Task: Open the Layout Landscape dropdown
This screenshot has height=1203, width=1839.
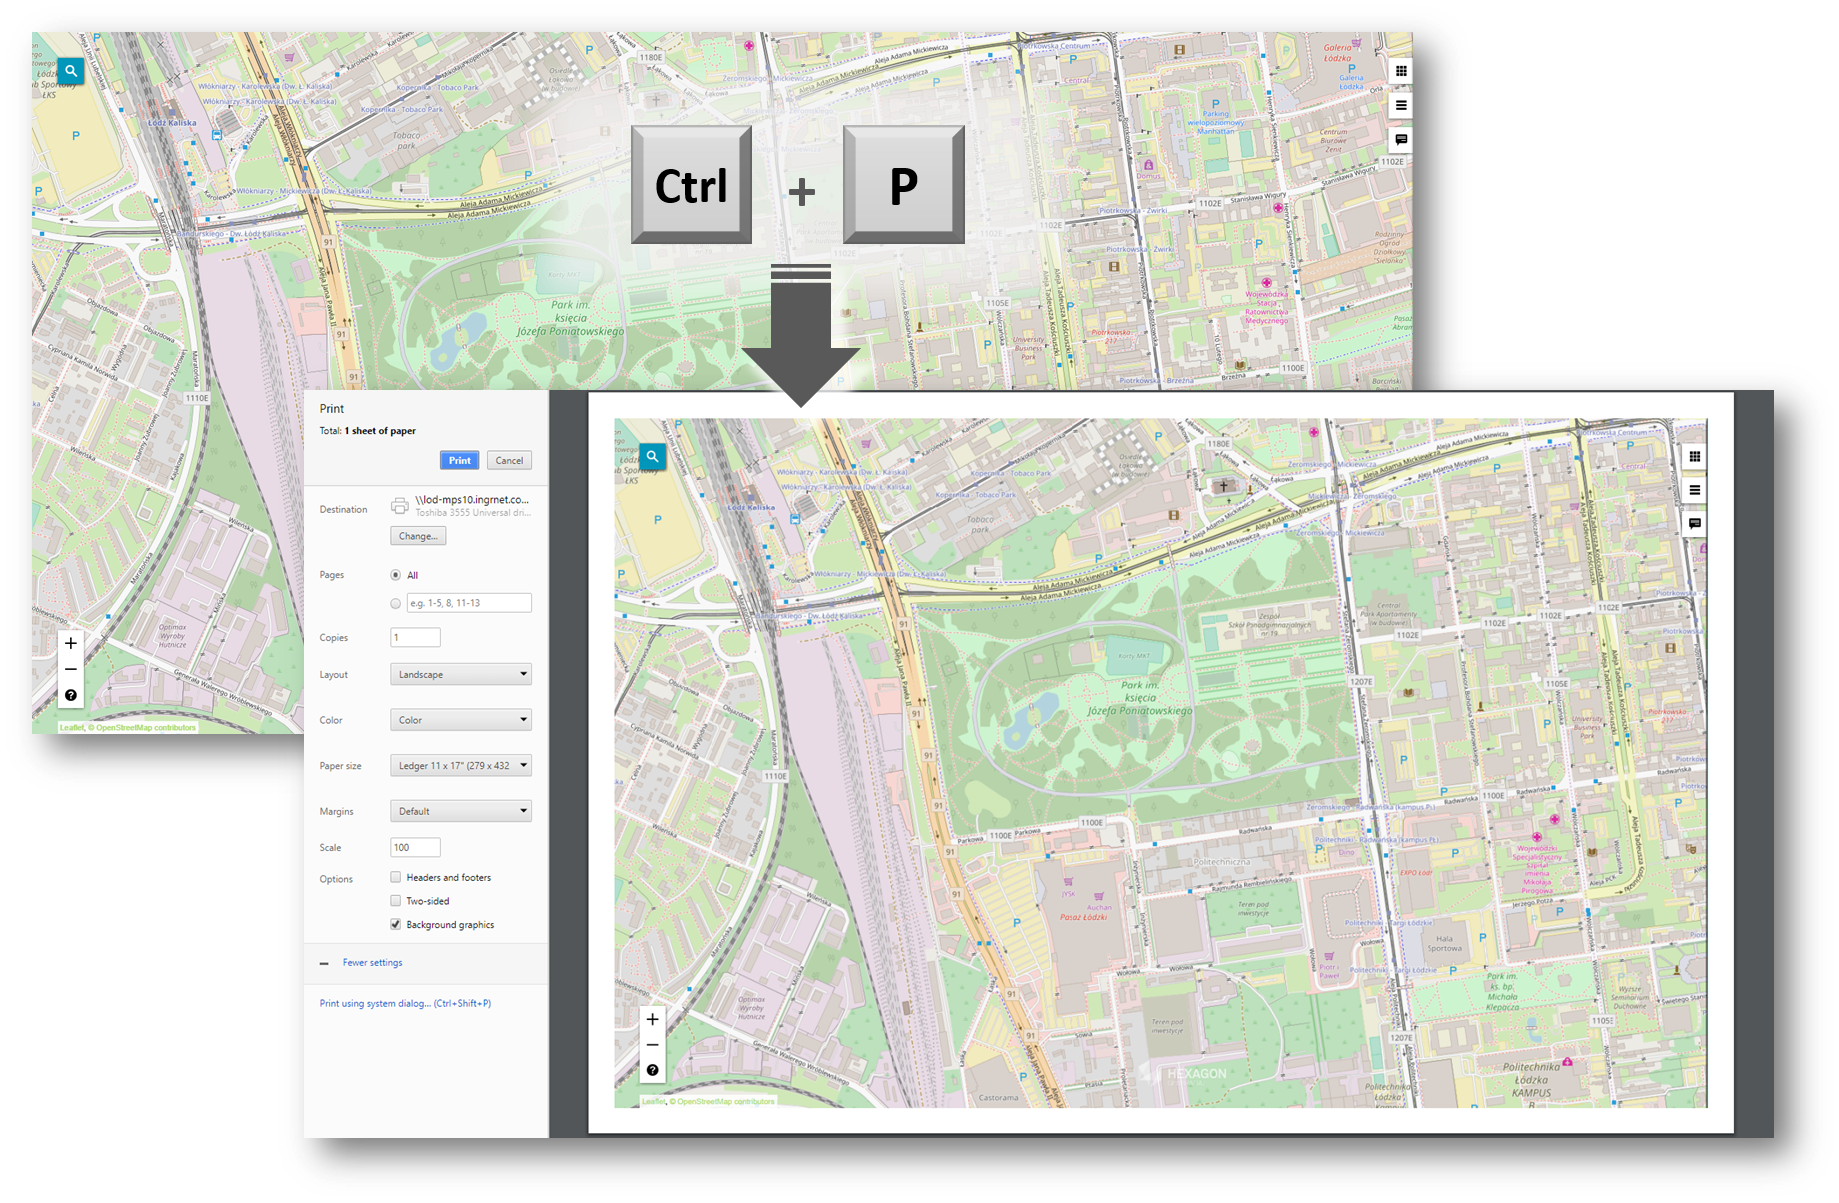Action: pyautogui.click(x=460, y=674)
